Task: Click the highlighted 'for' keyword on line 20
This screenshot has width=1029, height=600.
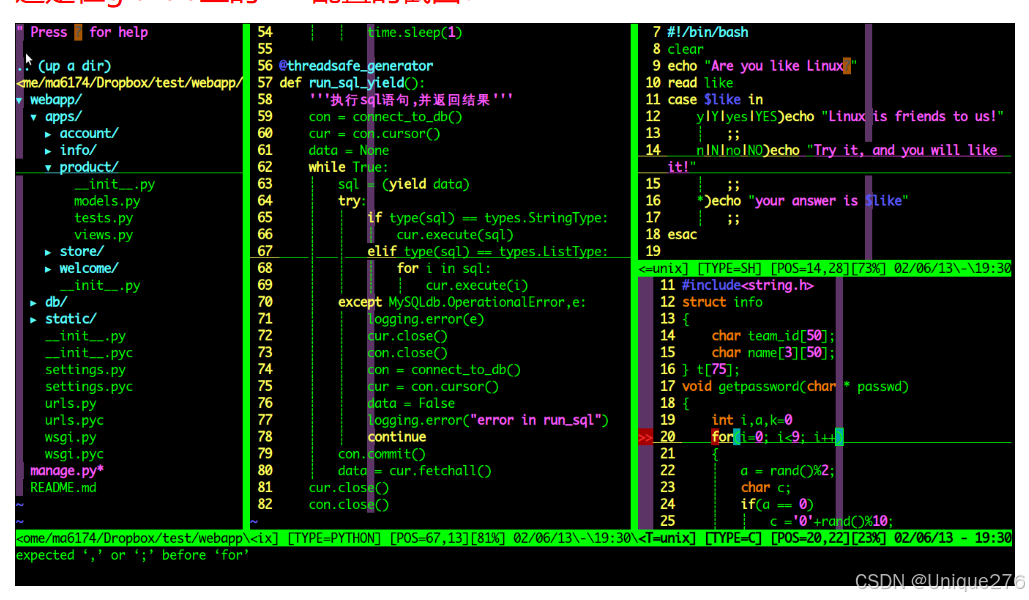Action: point(722,437)
